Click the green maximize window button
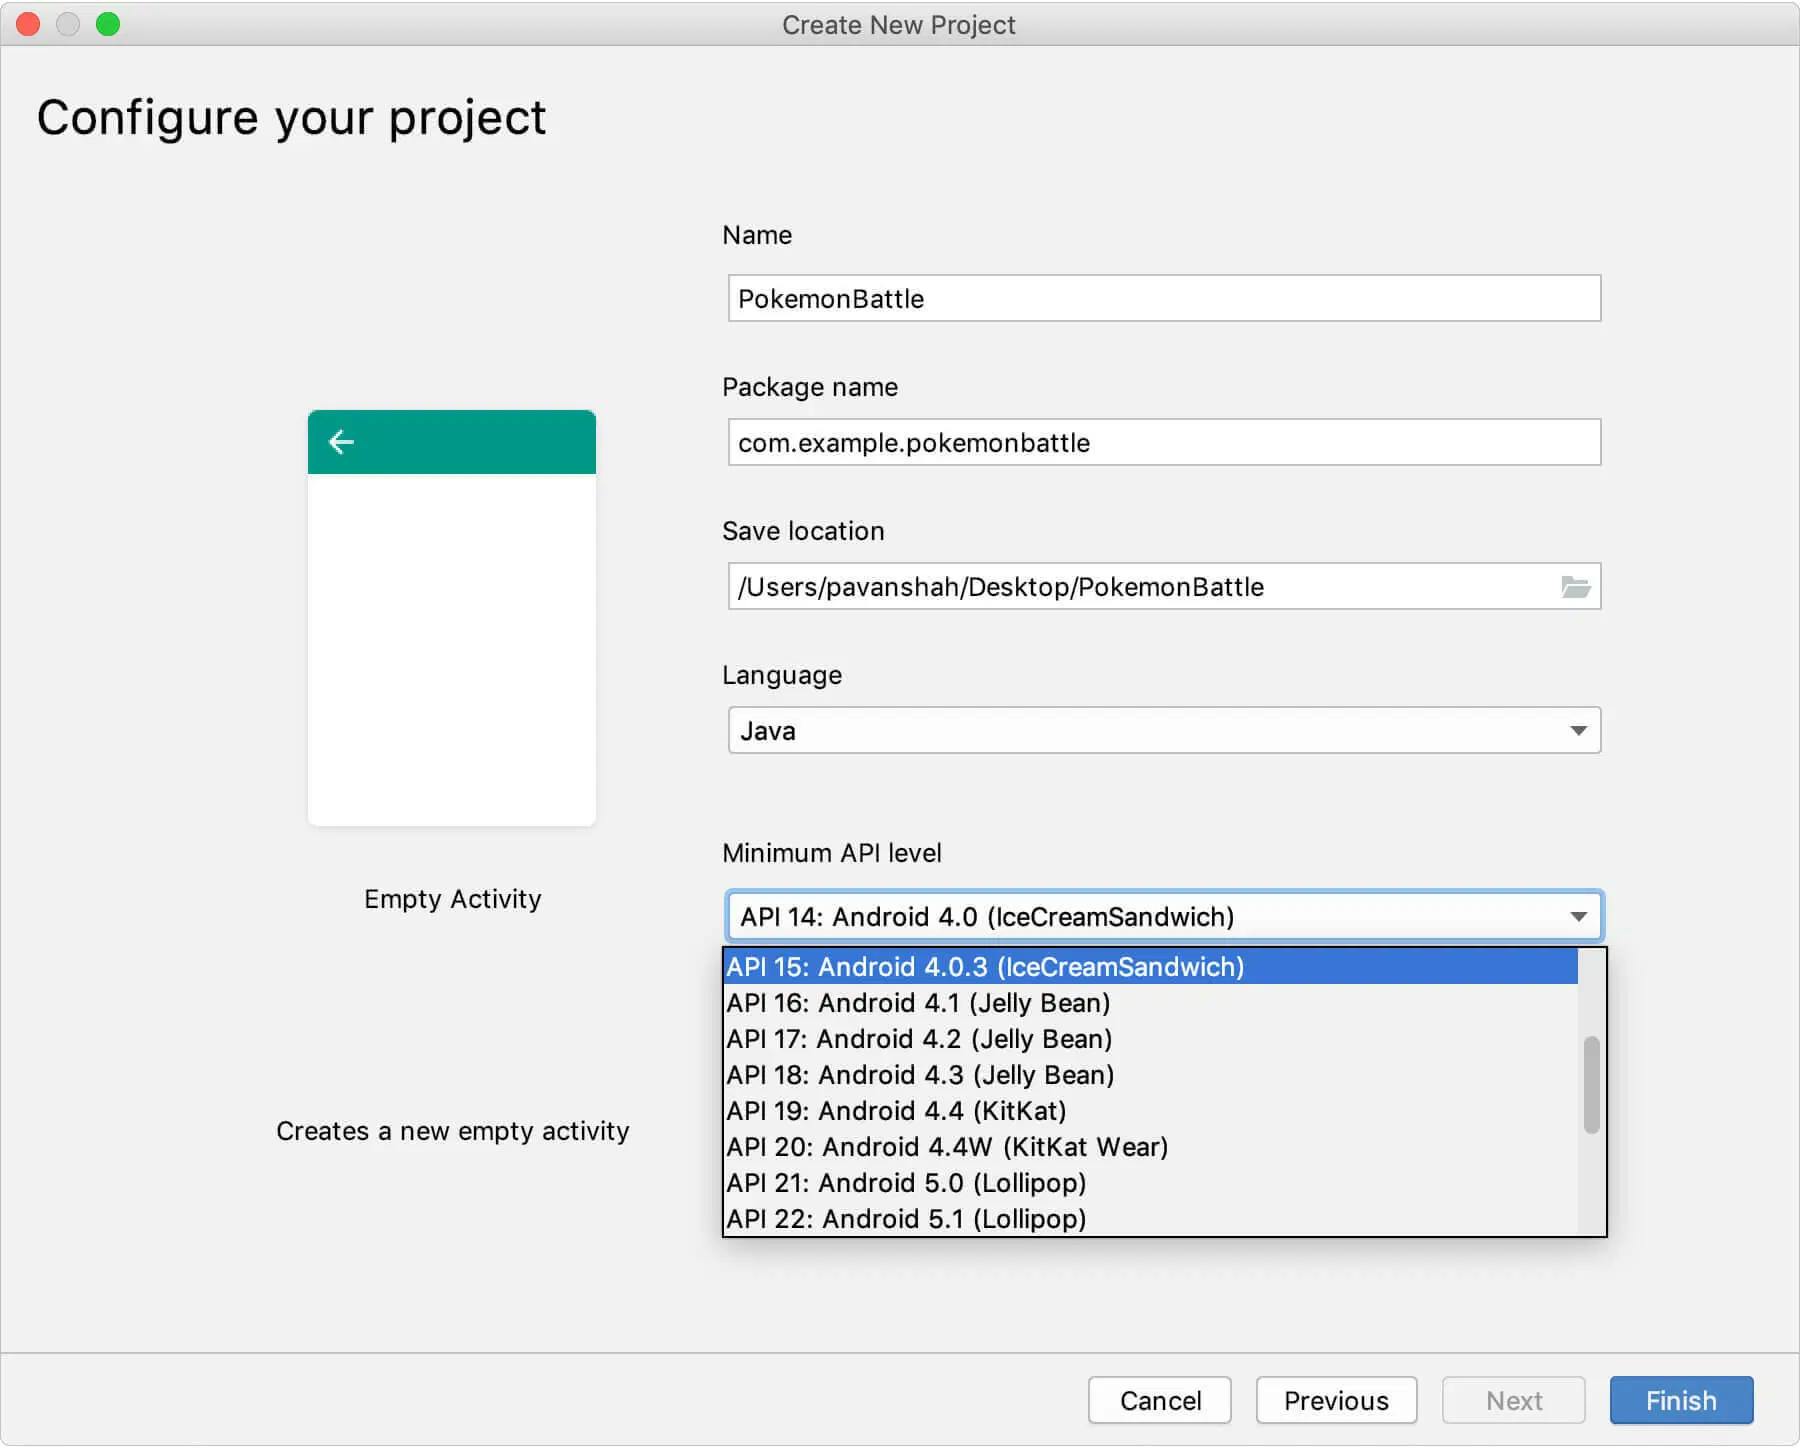1800x1448 pixels. 108,24
